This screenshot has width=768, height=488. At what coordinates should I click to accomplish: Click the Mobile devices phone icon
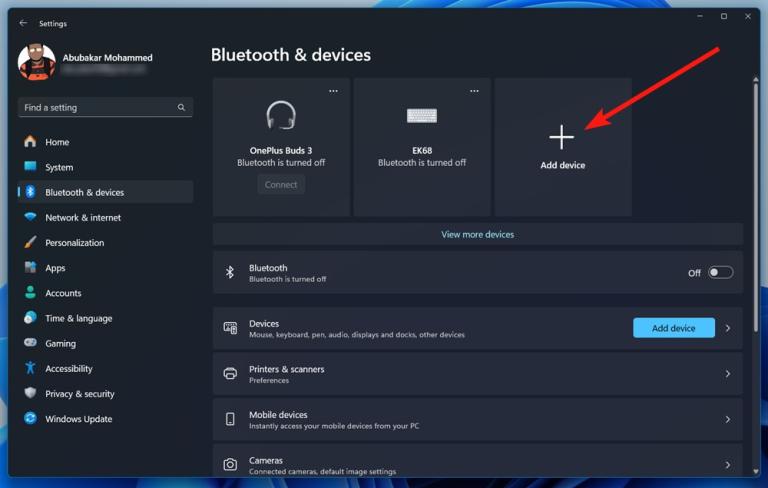tap(230, 419)
